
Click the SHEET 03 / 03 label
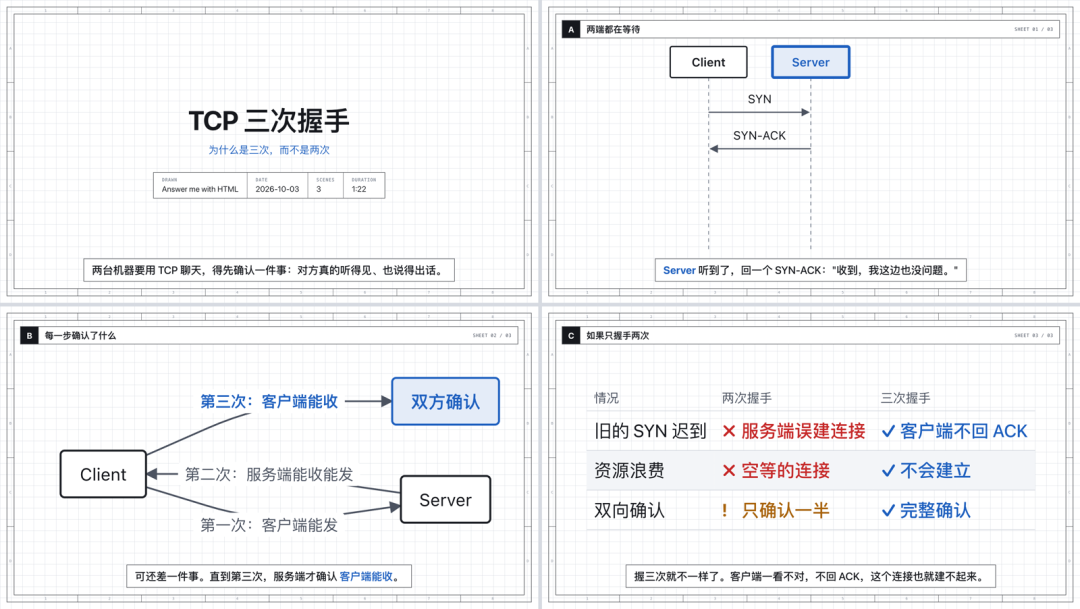click(1033, 336)
